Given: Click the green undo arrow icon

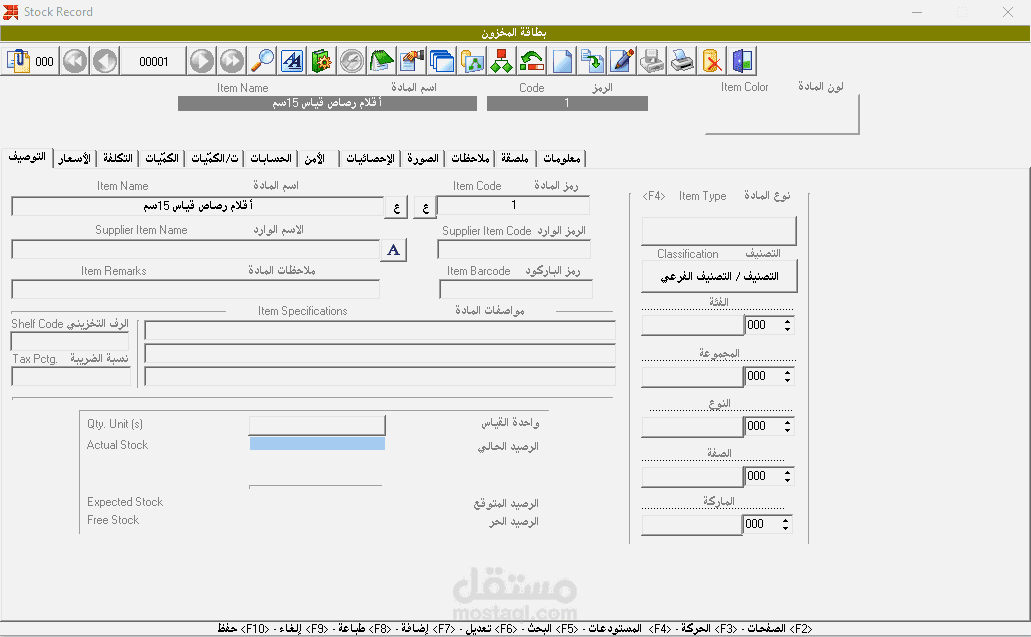Looking at the screenshot, I should pos(532,61).
